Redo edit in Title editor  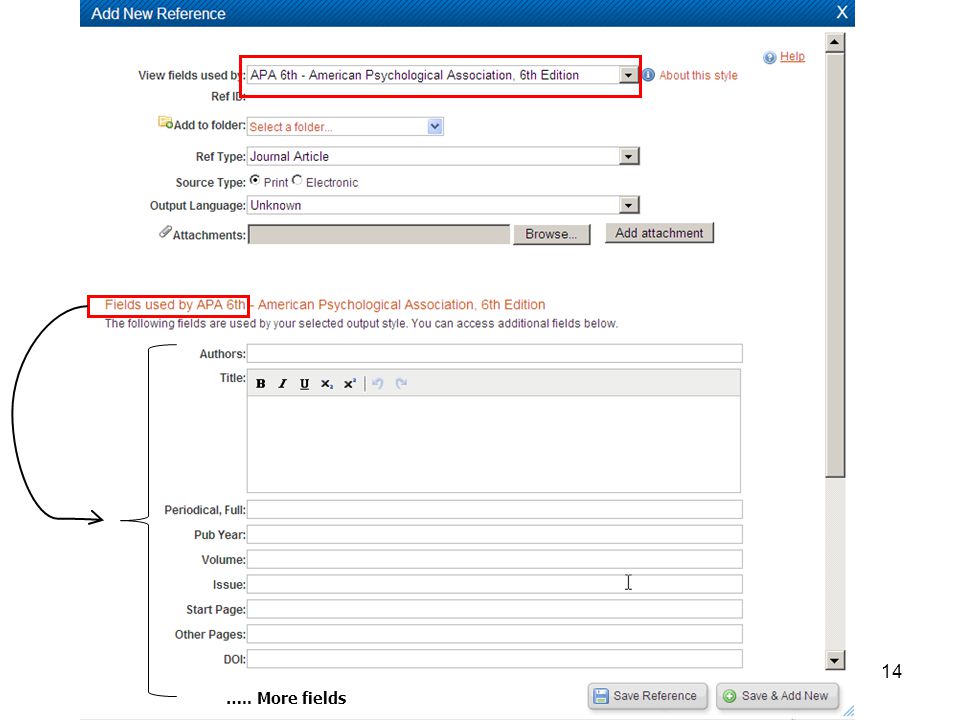pos(401,384)
